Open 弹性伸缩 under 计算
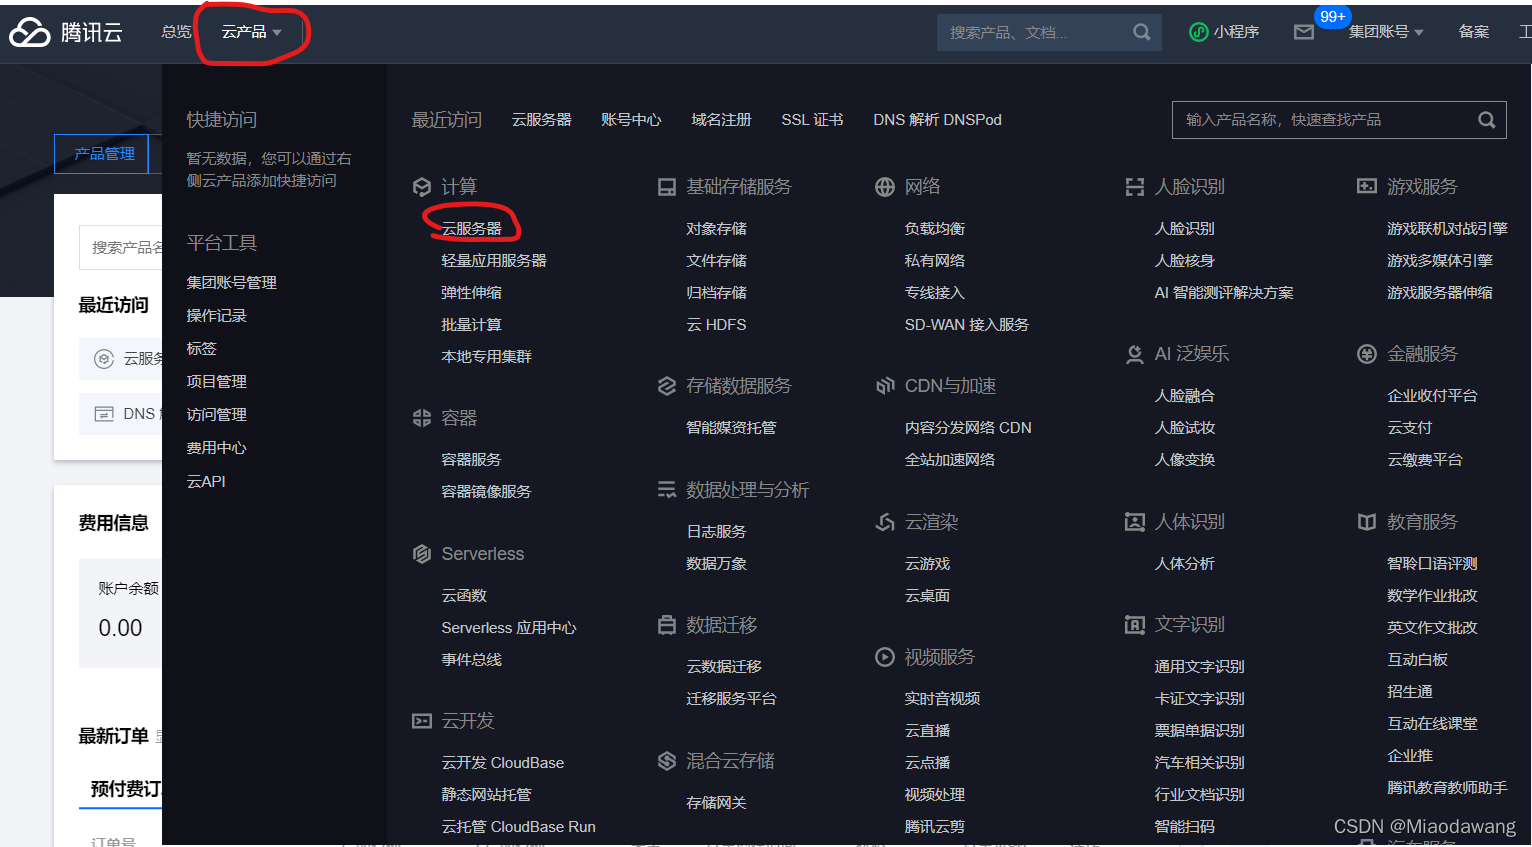Viewport: 1532px width, 847px height. pos(472,293)
